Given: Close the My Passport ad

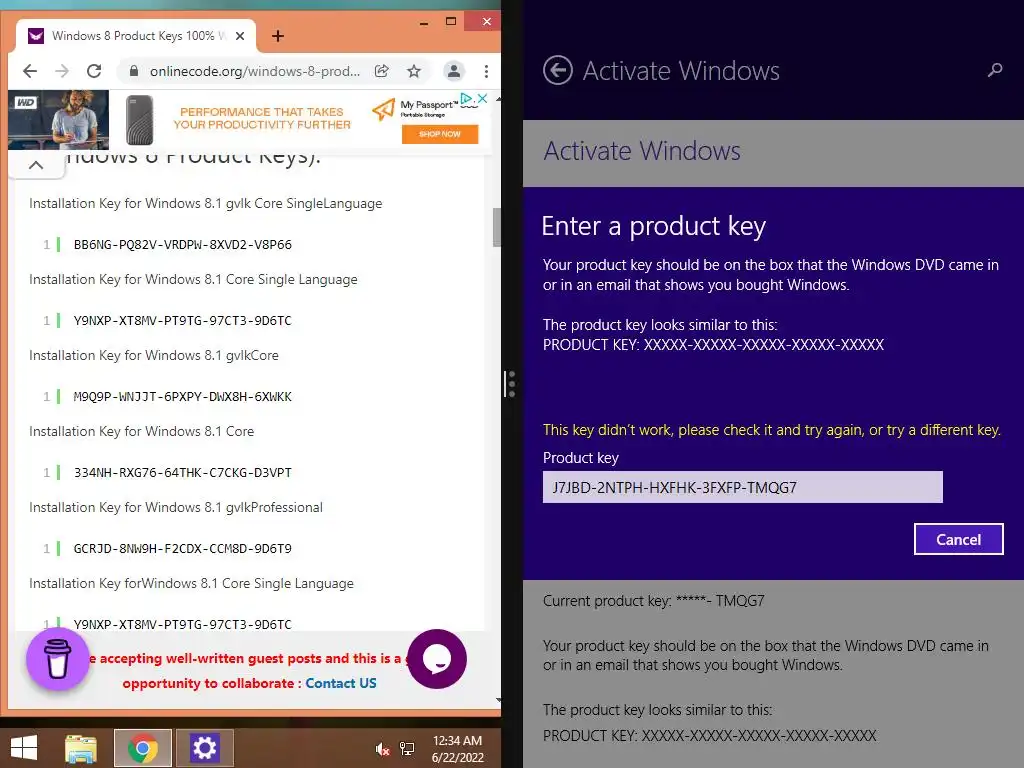Looking at the screenshot, I should pyautogui.click(x=483, y=98).
